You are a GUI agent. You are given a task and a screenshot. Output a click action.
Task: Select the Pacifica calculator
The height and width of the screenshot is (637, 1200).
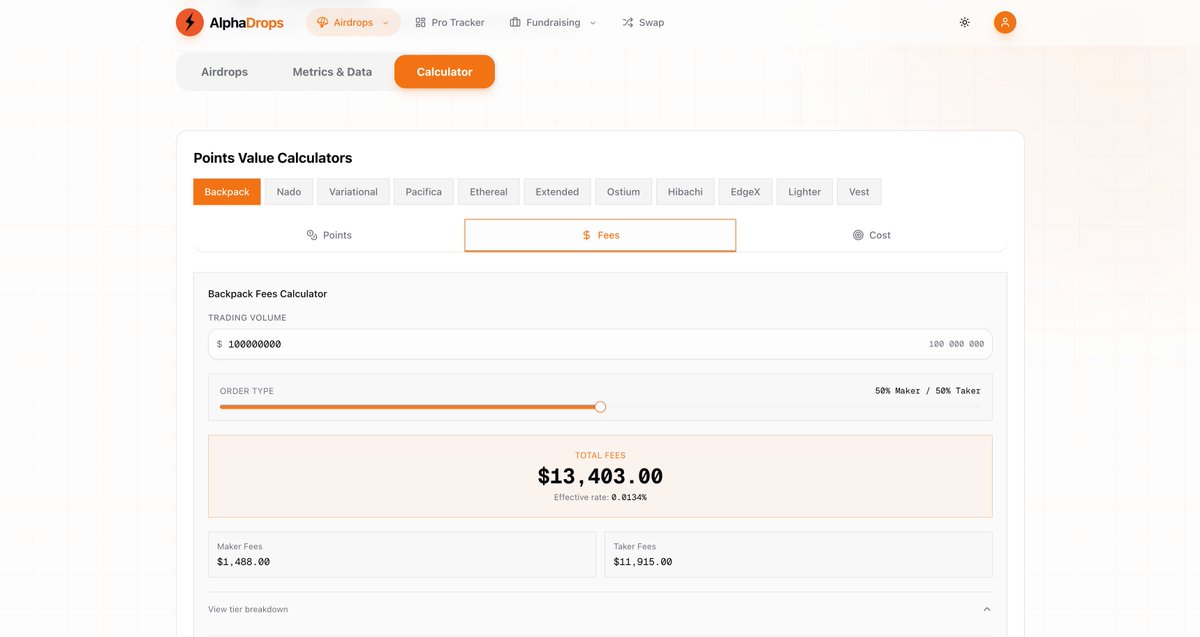[424, 192]
